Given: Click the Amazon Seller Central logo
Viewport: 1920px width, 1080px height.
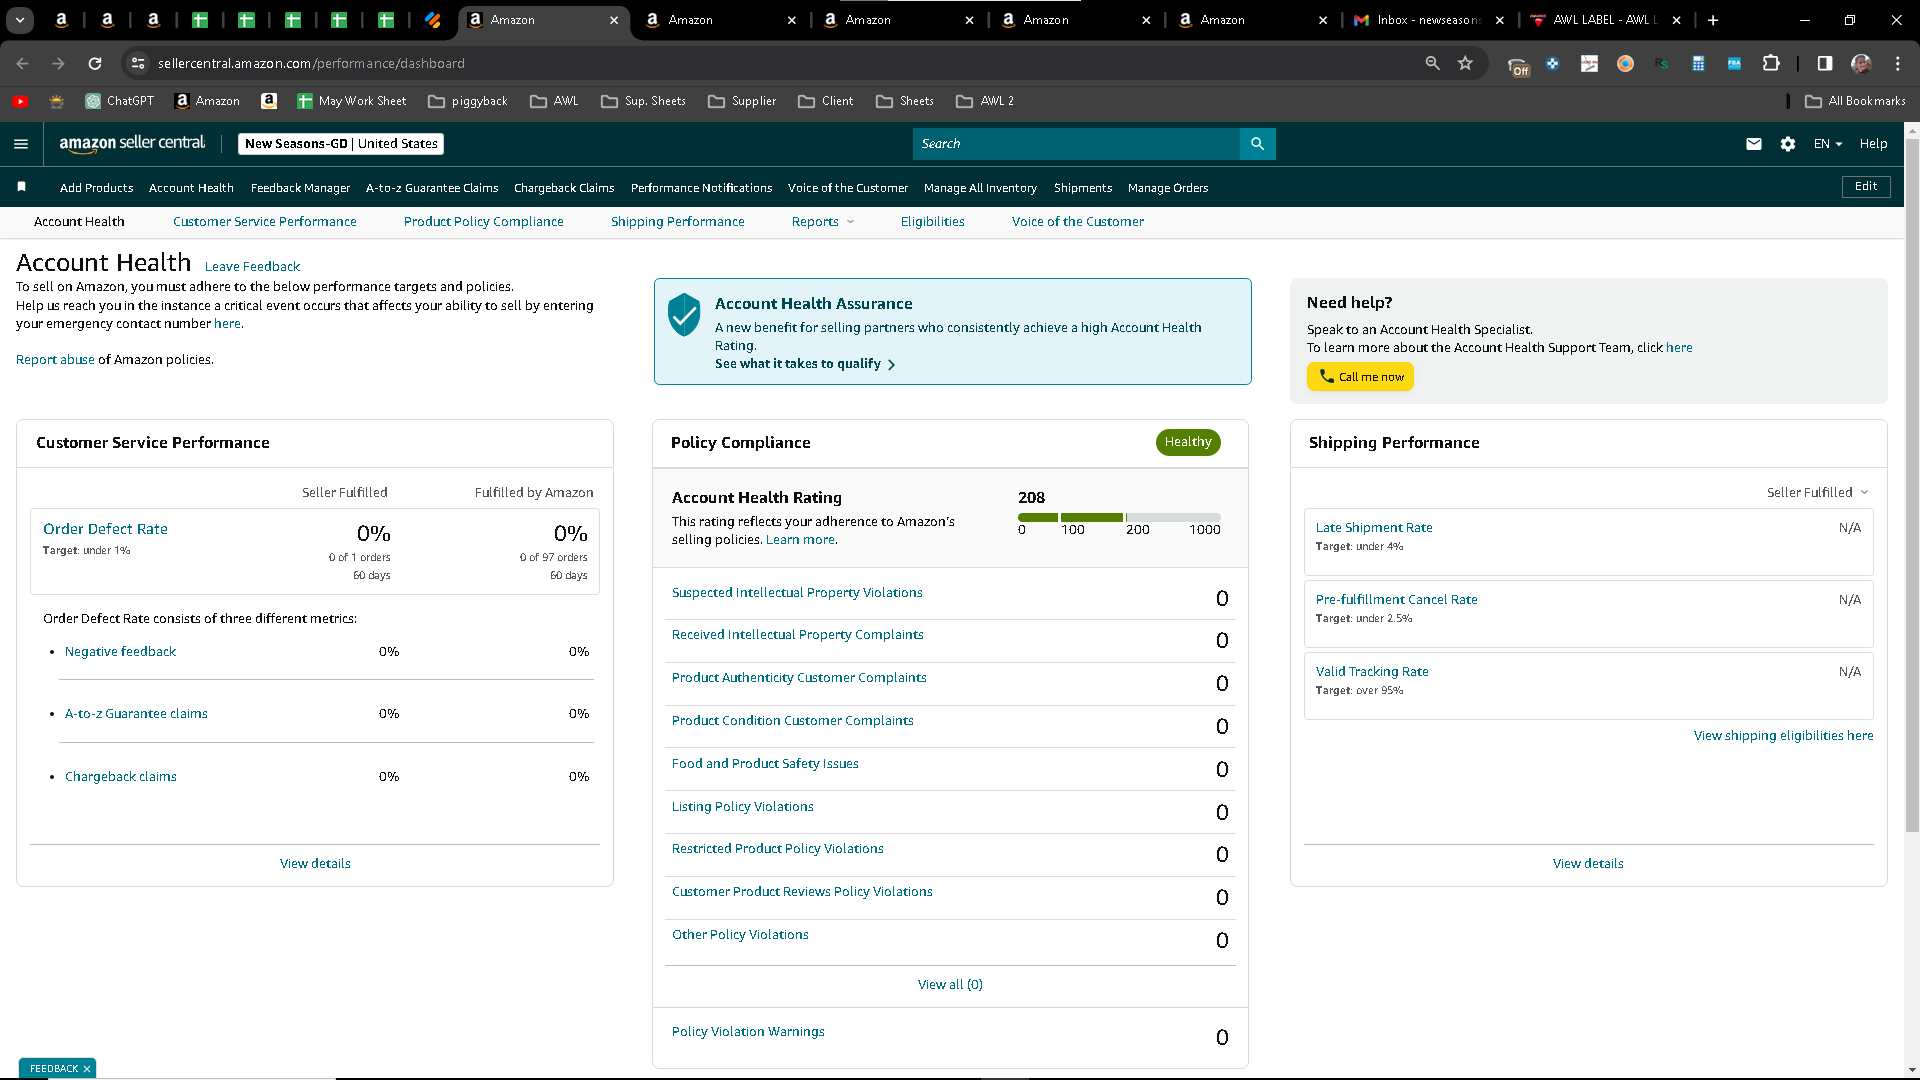Looking at the screenshot, I should (132, 143).
